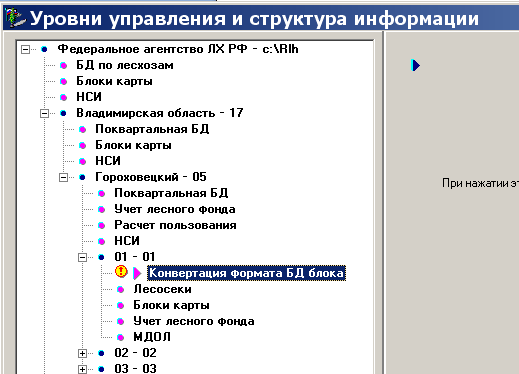Select Конвертация формата БД блока item

point(246,273)
